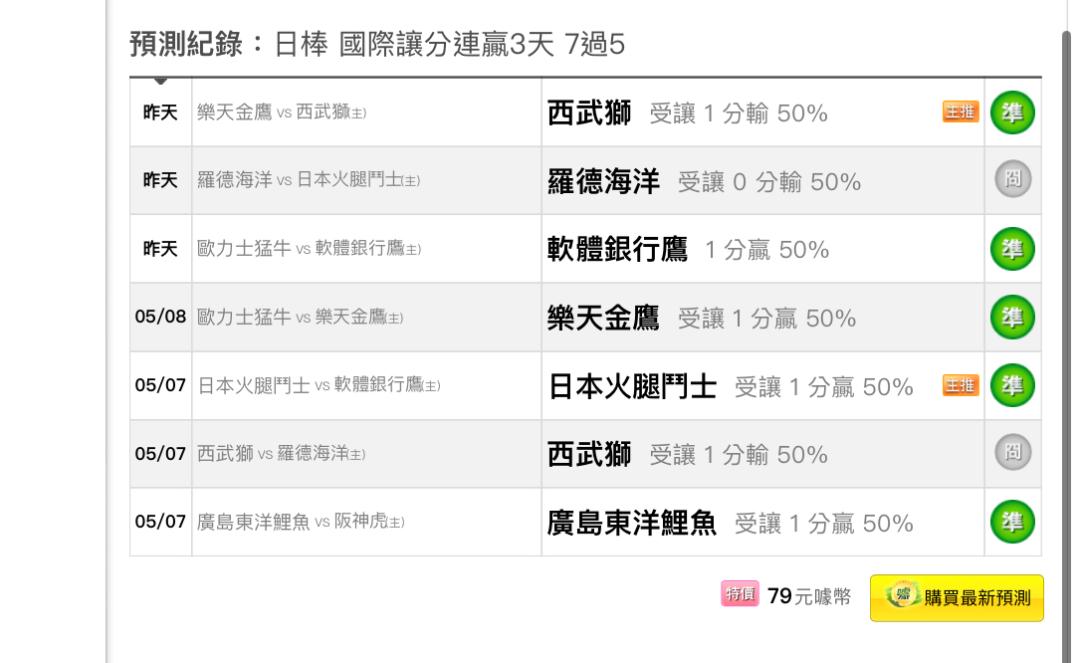Open 廣島東洋鯉魚 vs 阪神虎 matchup

(300, 522)
